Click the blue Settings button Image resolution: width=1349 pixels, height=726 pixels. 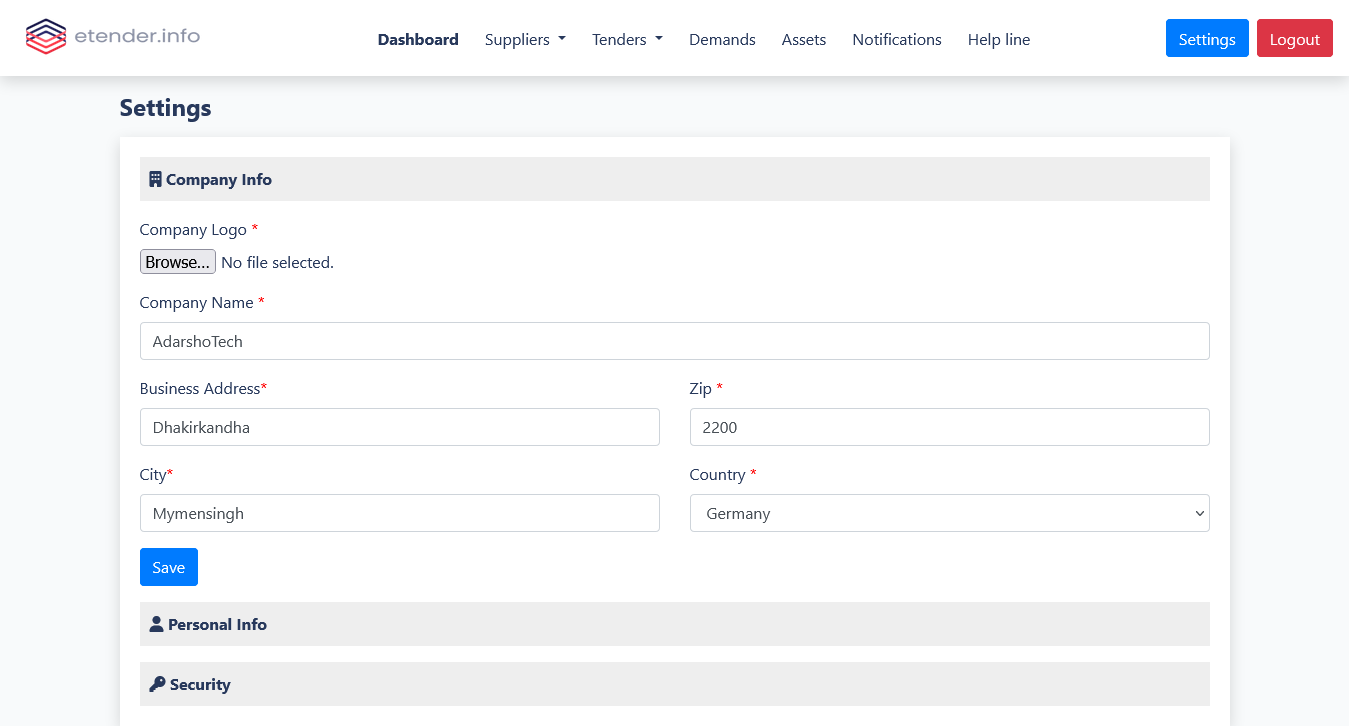click(x=1207, y=38)
